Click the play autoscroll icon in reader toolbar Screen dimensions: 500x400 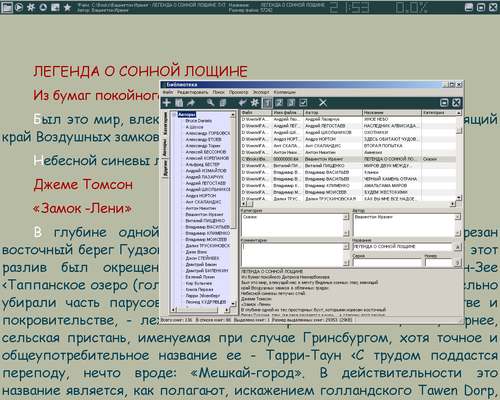pos(19,7)
